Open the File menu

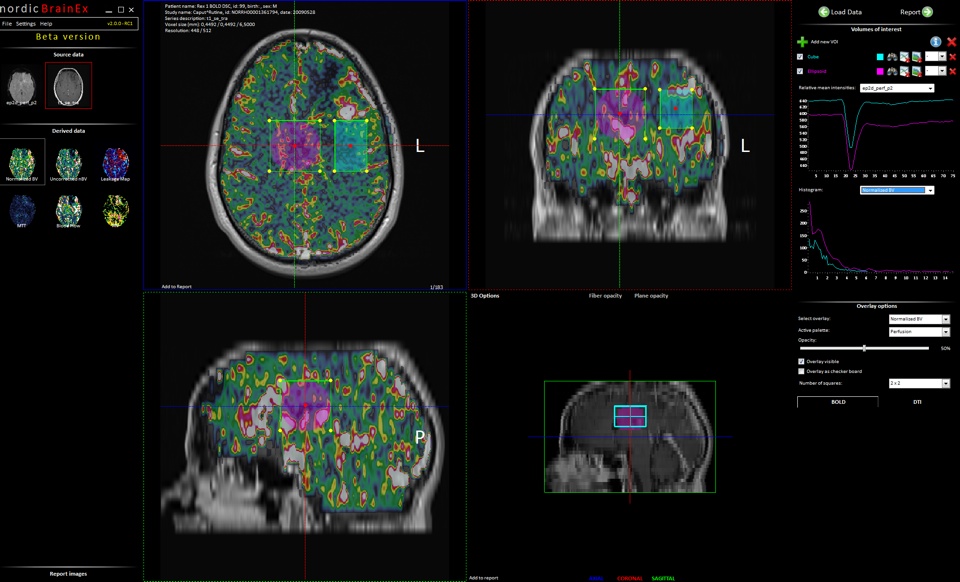(7, 24)
